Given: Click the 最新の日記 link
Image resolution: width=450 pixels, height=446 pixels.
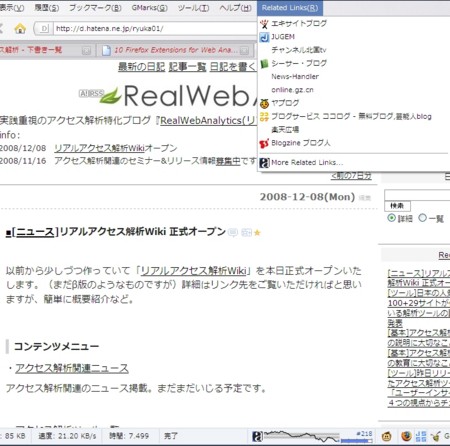Looking at the screenshot, I should coord(141,67).
